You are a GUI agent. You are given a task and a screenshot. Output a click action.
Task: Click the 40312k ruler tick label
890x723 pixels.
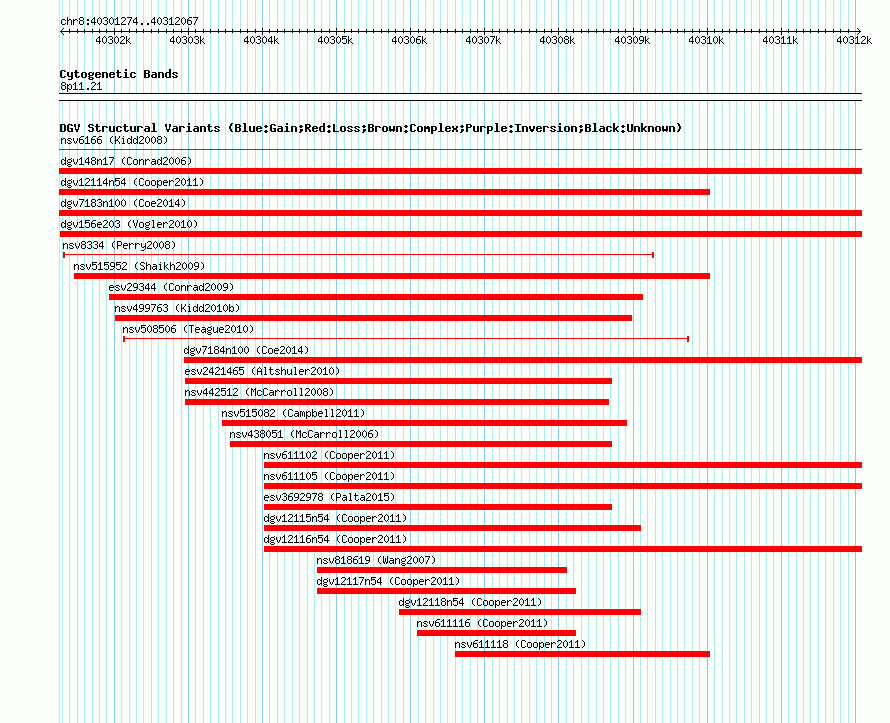pyautogui.click(x=854, y=40)
